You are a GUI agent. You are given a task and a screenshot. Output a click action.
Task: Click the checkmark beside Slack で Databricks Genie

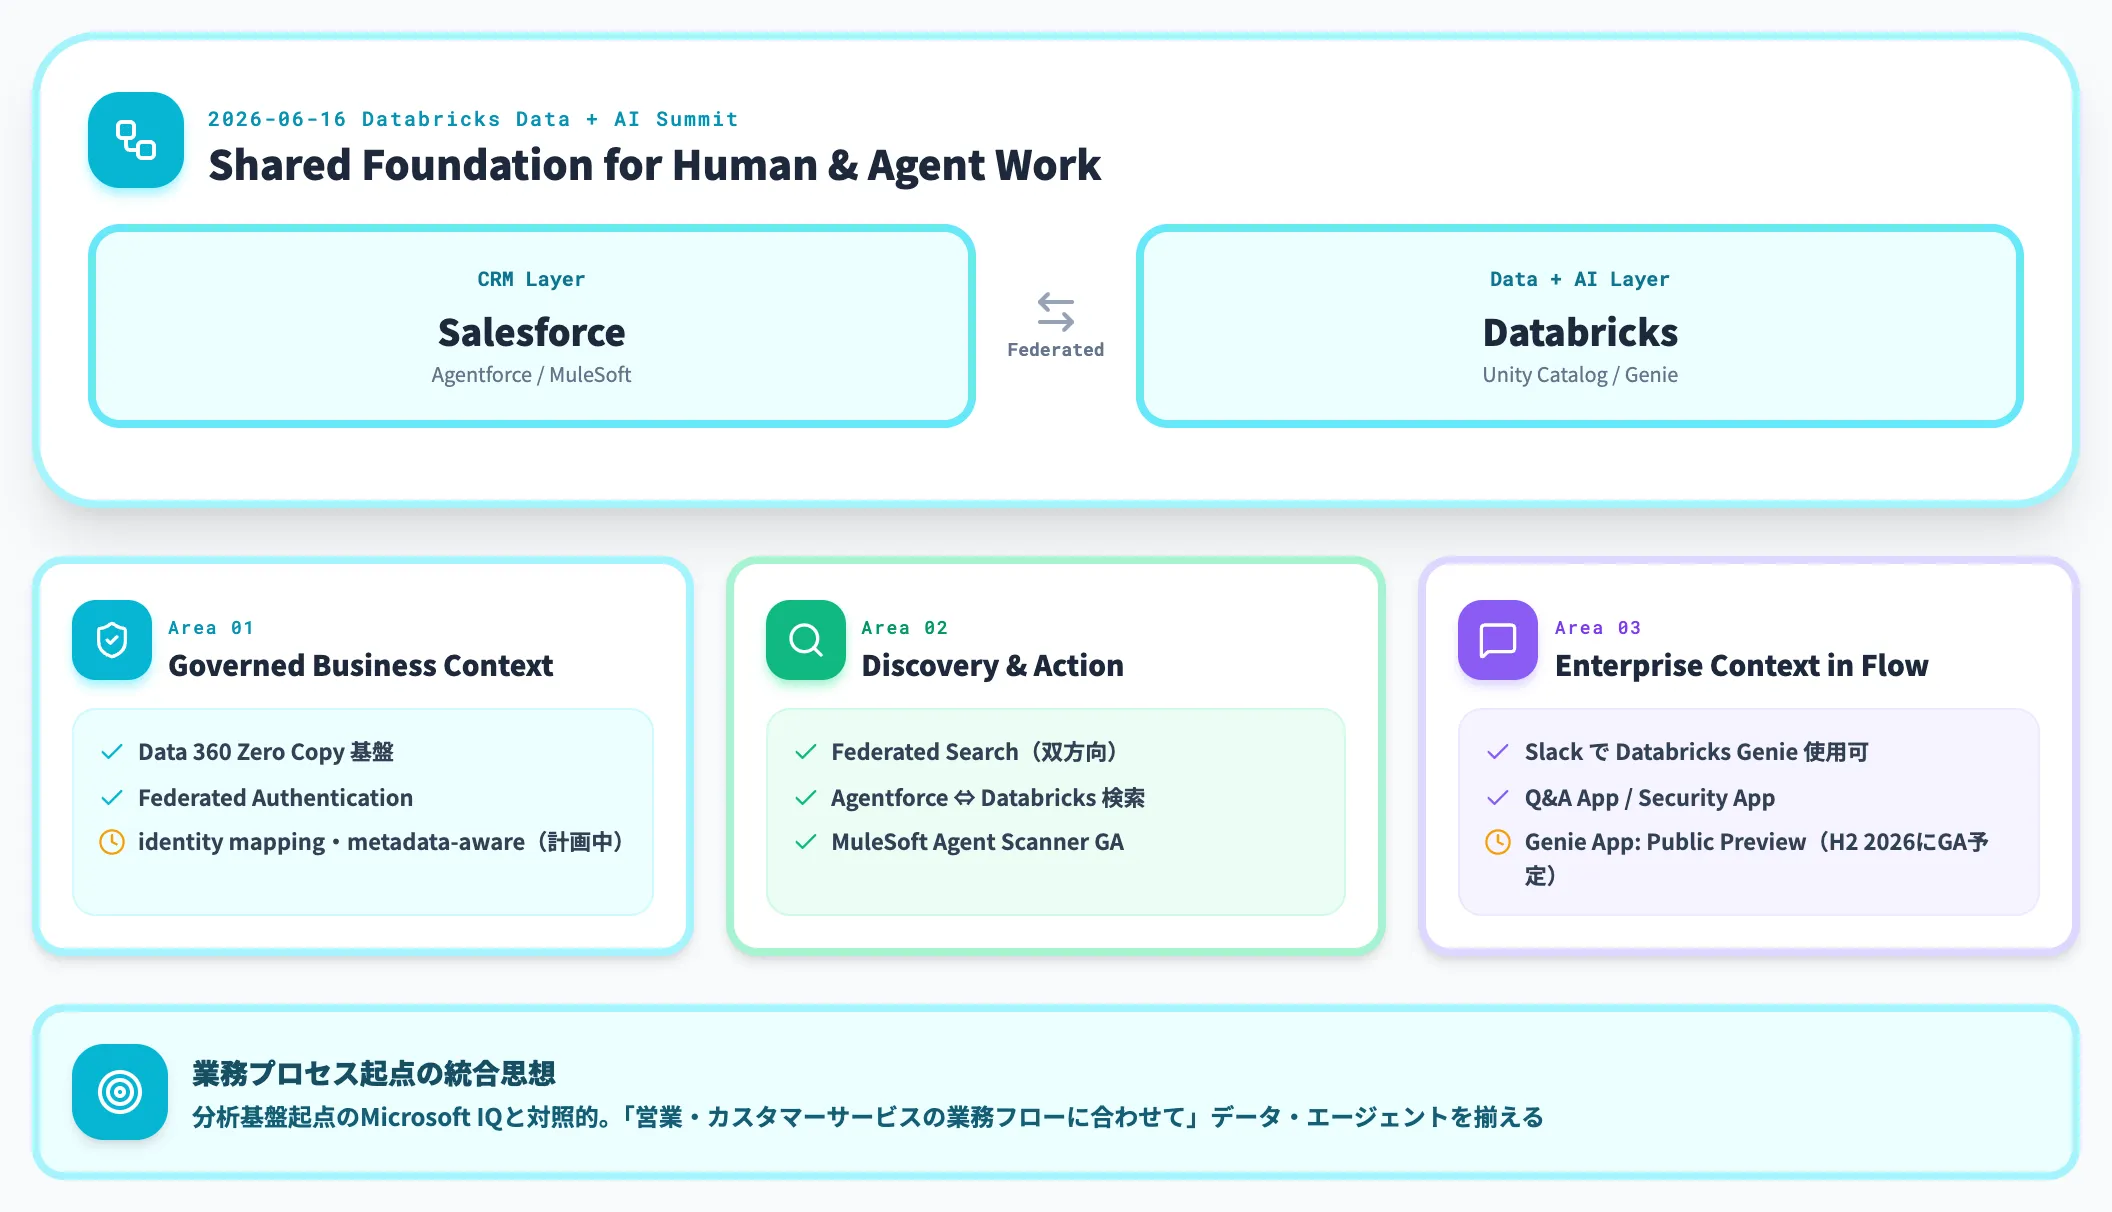(1498, 752)
